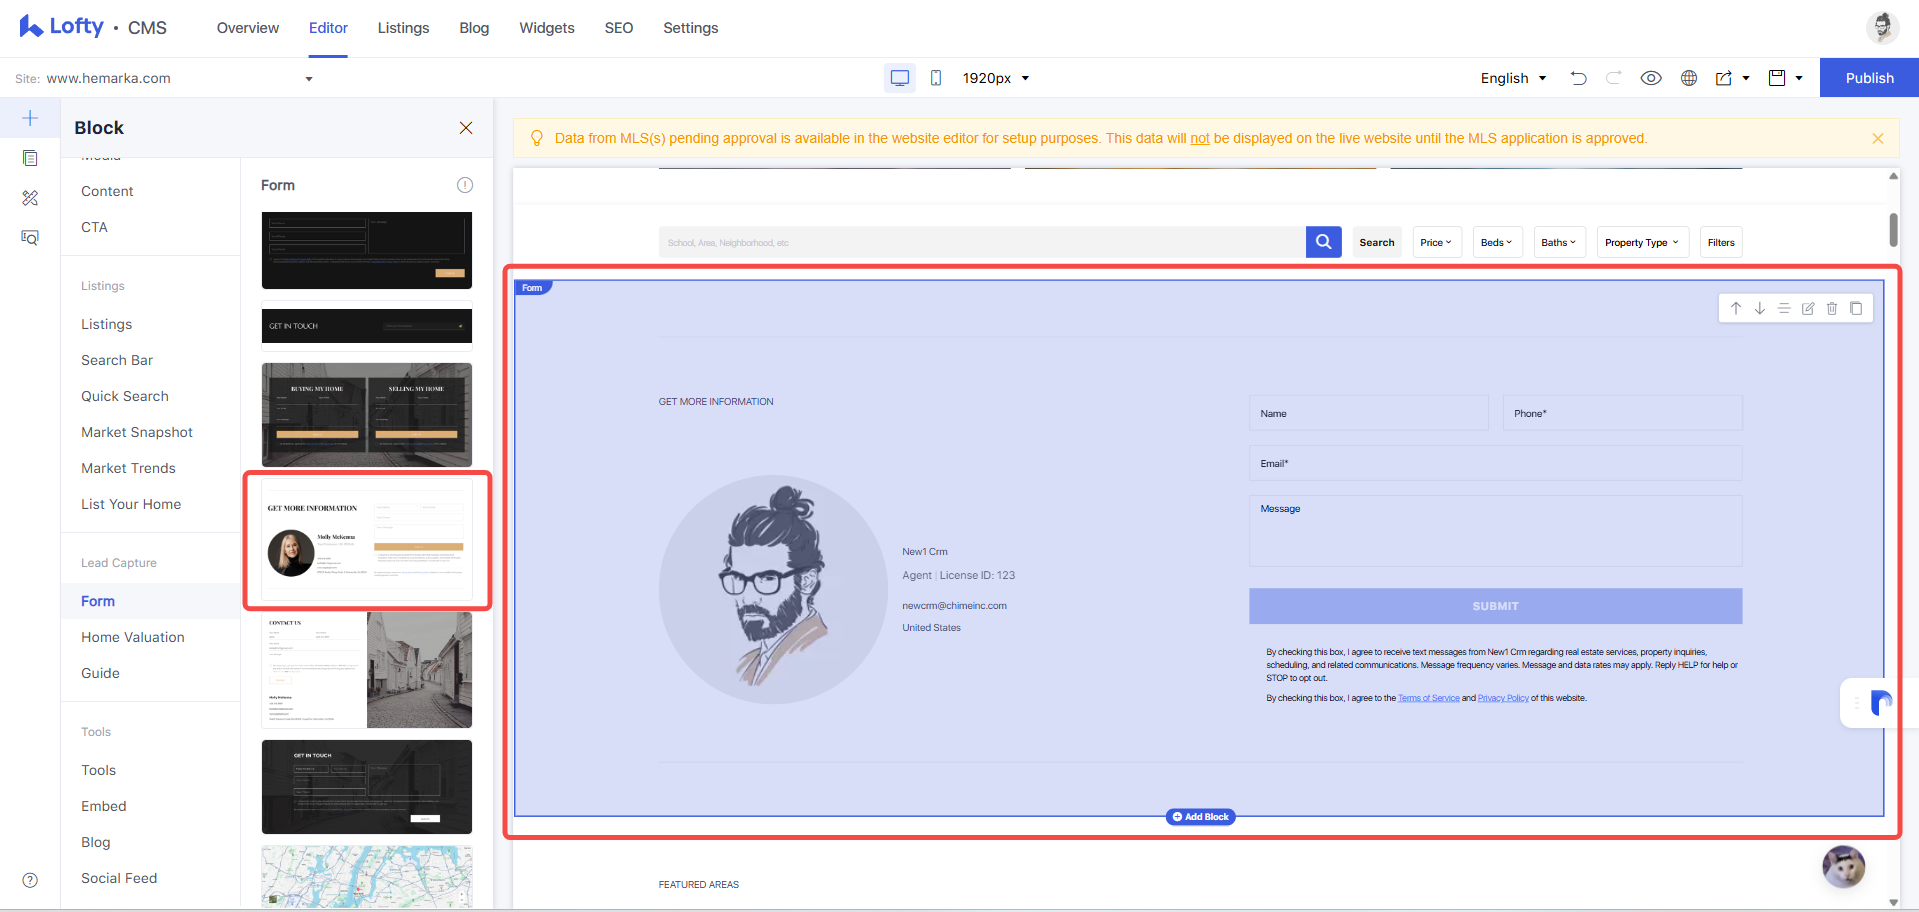1919x912 pixels.
Task: Expand the export options arrow
Action: (x=1746, y=78)
